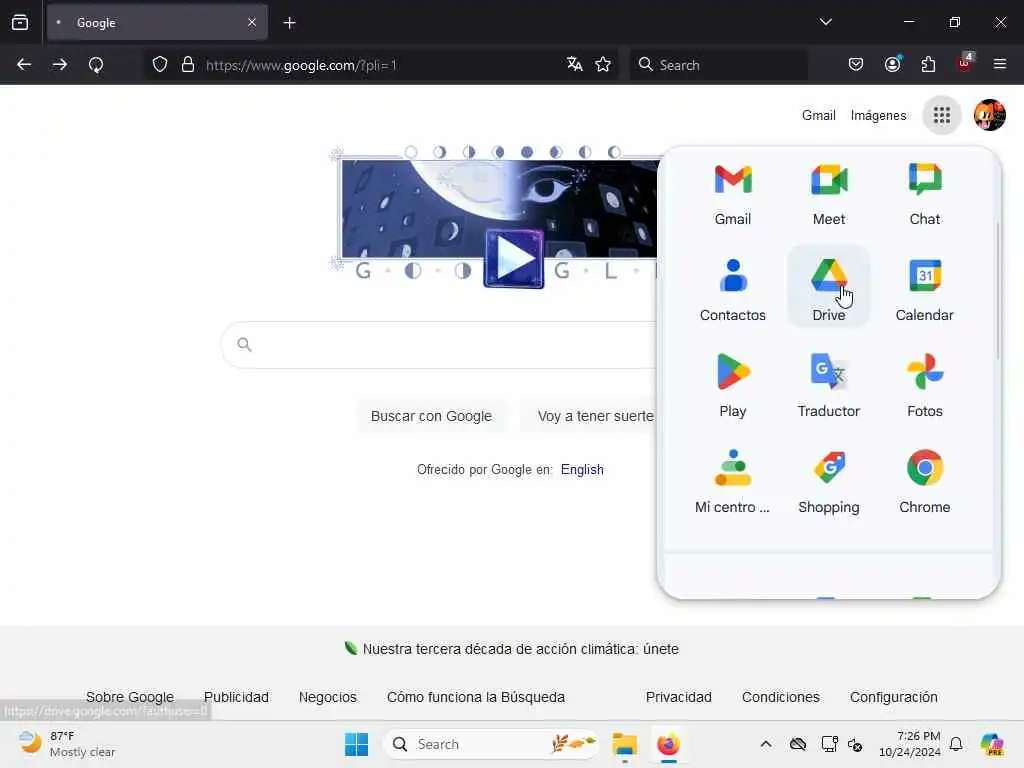Show hidden tray icons chevron
The image size is (1024, 768).
765,744
